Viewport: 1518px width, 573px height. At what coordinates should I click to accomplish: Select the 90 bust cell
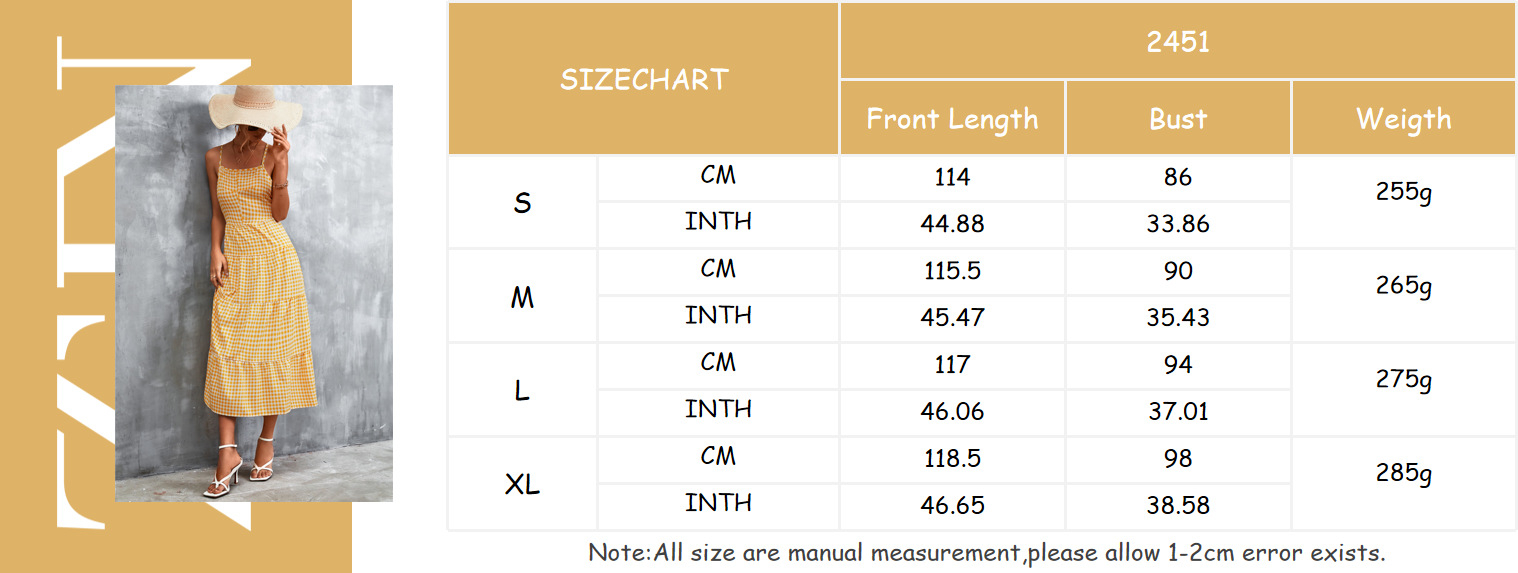pyautogui.click(x=1178, y=272)
